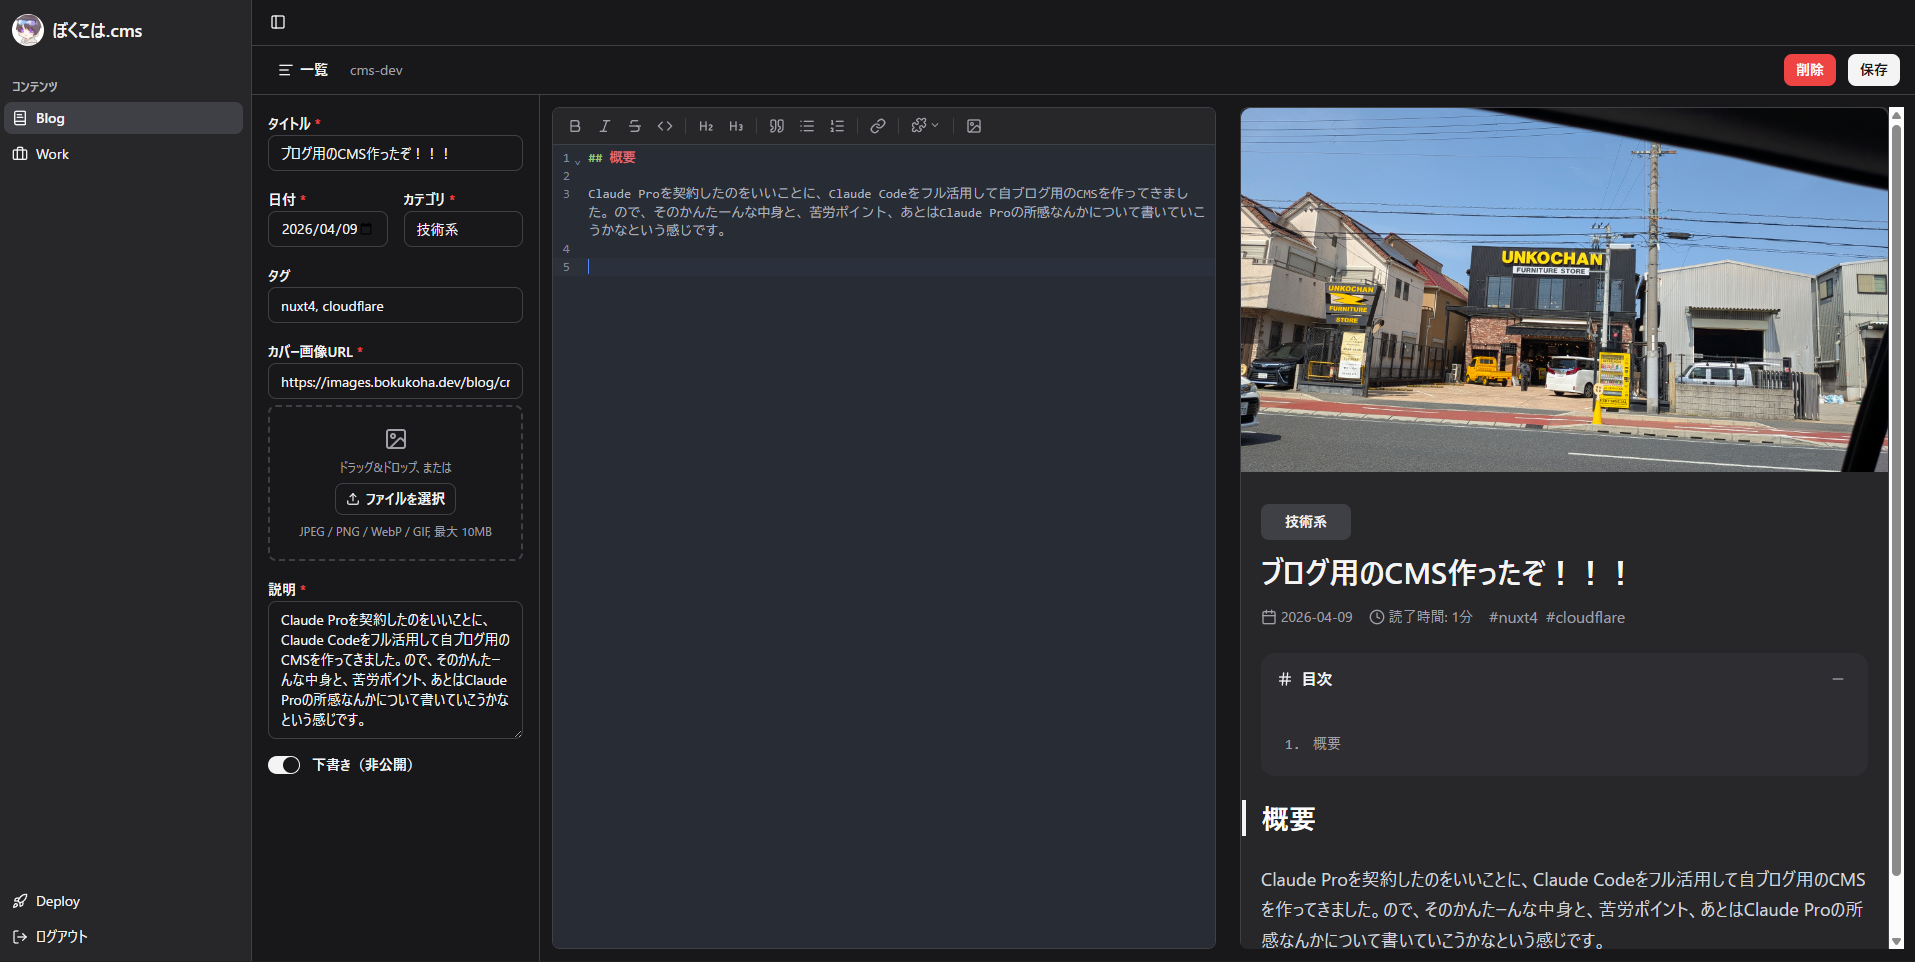The height and width of the screenshot is (962, 1915).
Task: Collapse the sidebar with the panel icon
Action: coord(278,21)
